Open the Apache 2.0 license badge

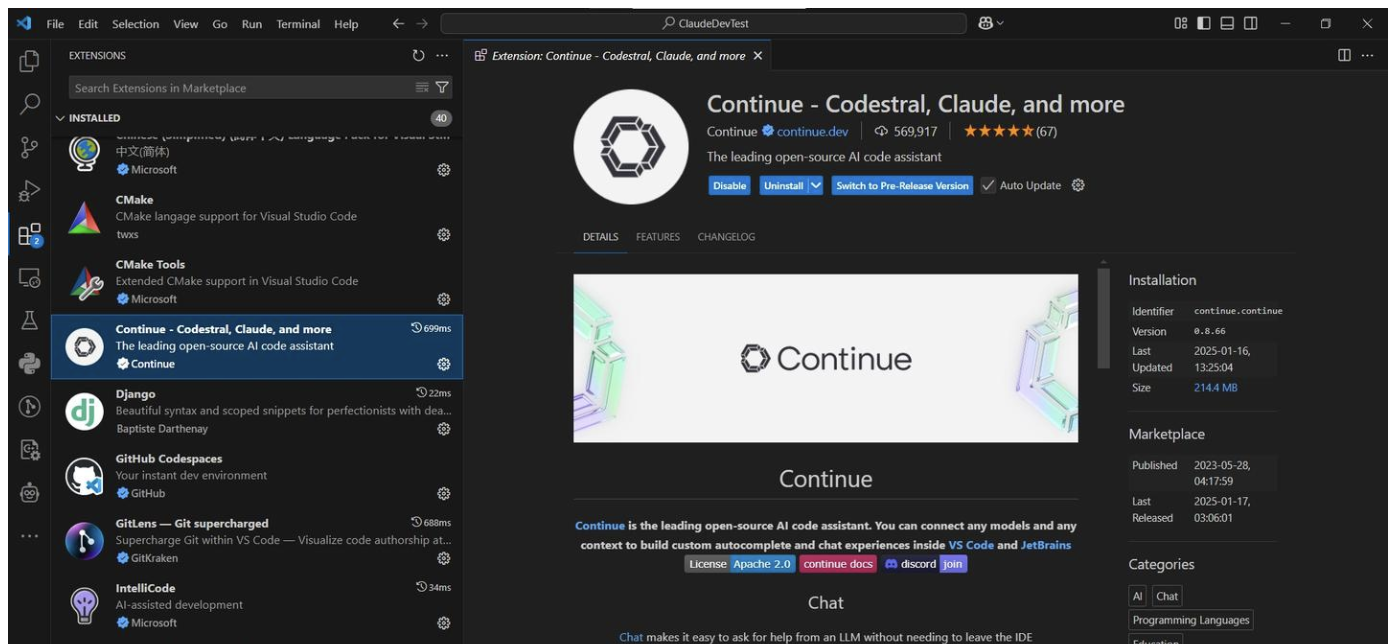tap(740, 564)
